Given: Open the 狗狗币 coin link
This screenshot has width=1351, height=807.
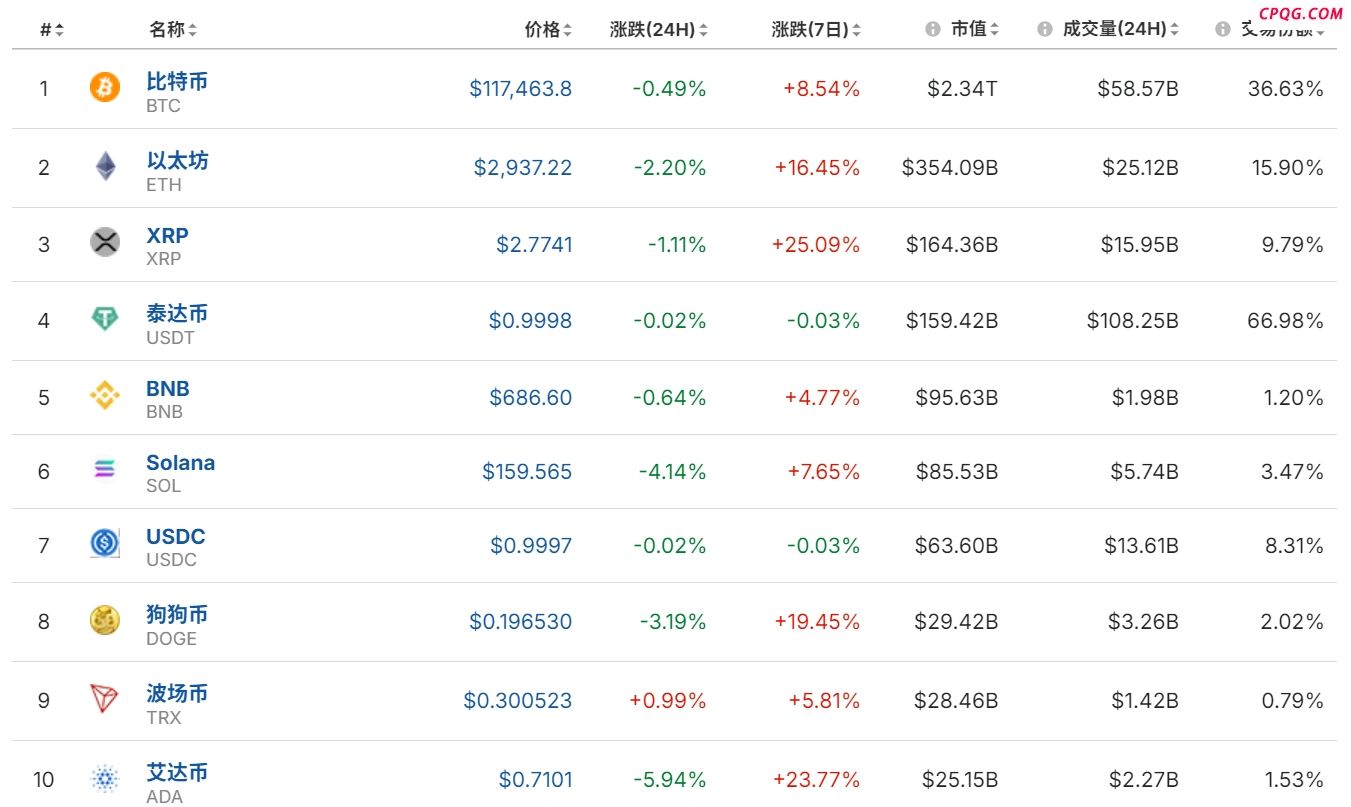Looking at the screenshot, I should pyautogui.click(x=177, y=614).
